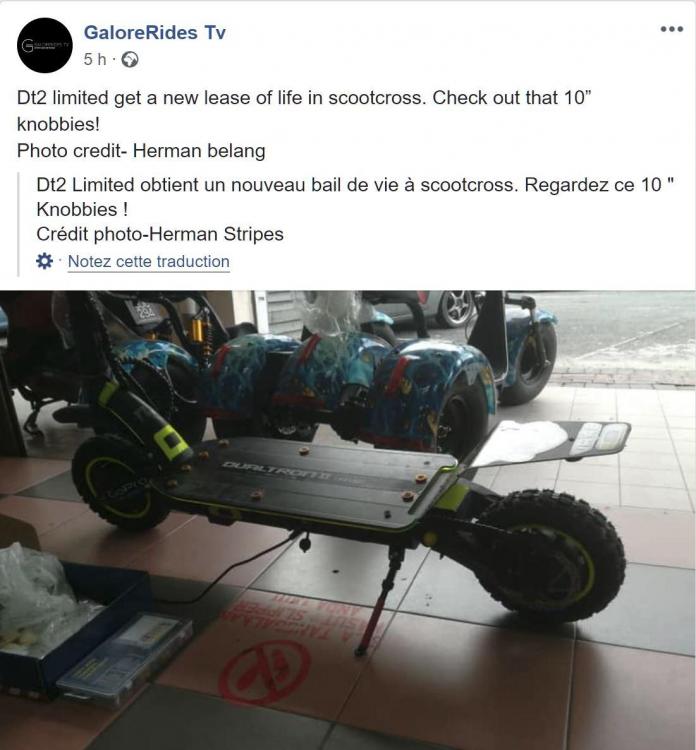Open the three-dot post options menu
The image size is (696, 750).
[672, 29]
